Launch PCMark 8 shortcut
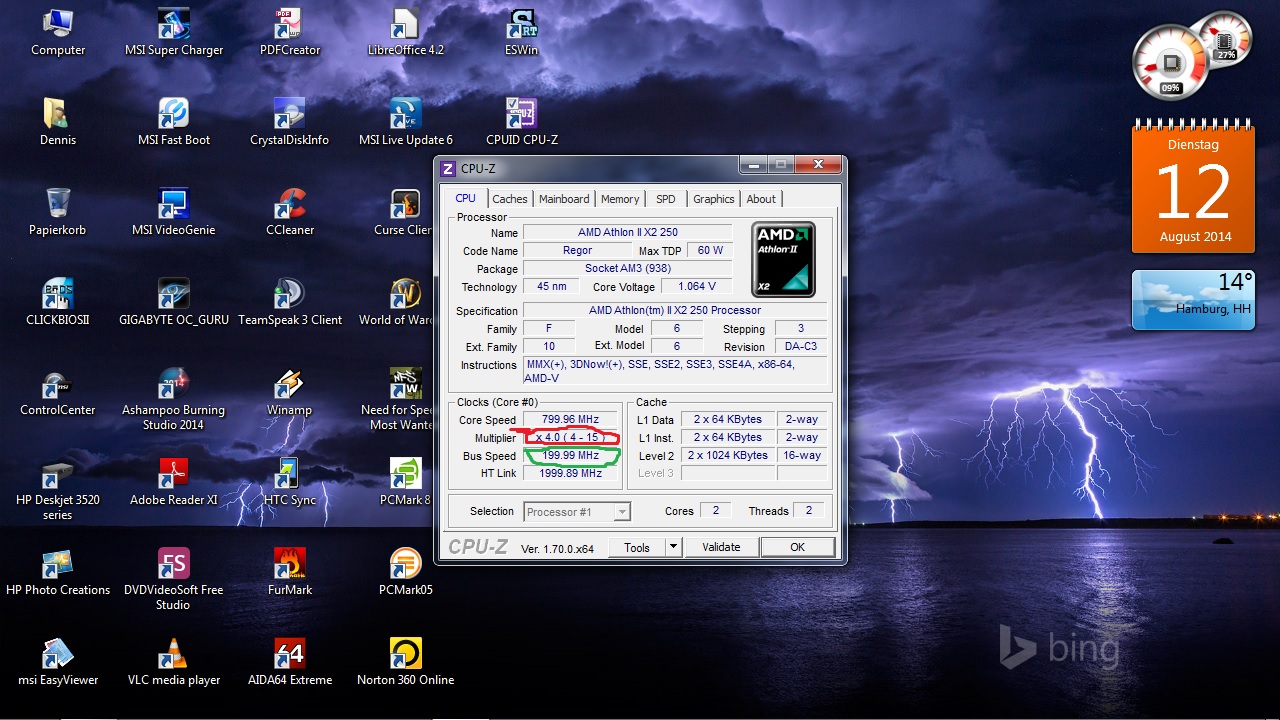1280x720 pixels. click(x=405, y=482)
